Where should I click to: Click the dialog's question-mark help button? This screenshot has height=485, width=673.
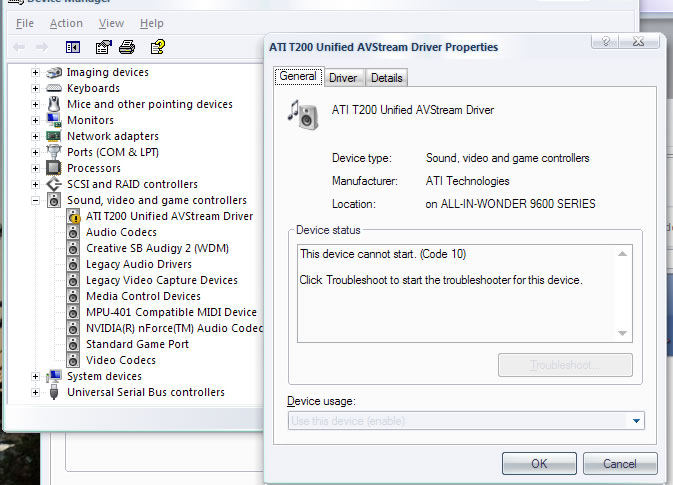click(605, 41)
